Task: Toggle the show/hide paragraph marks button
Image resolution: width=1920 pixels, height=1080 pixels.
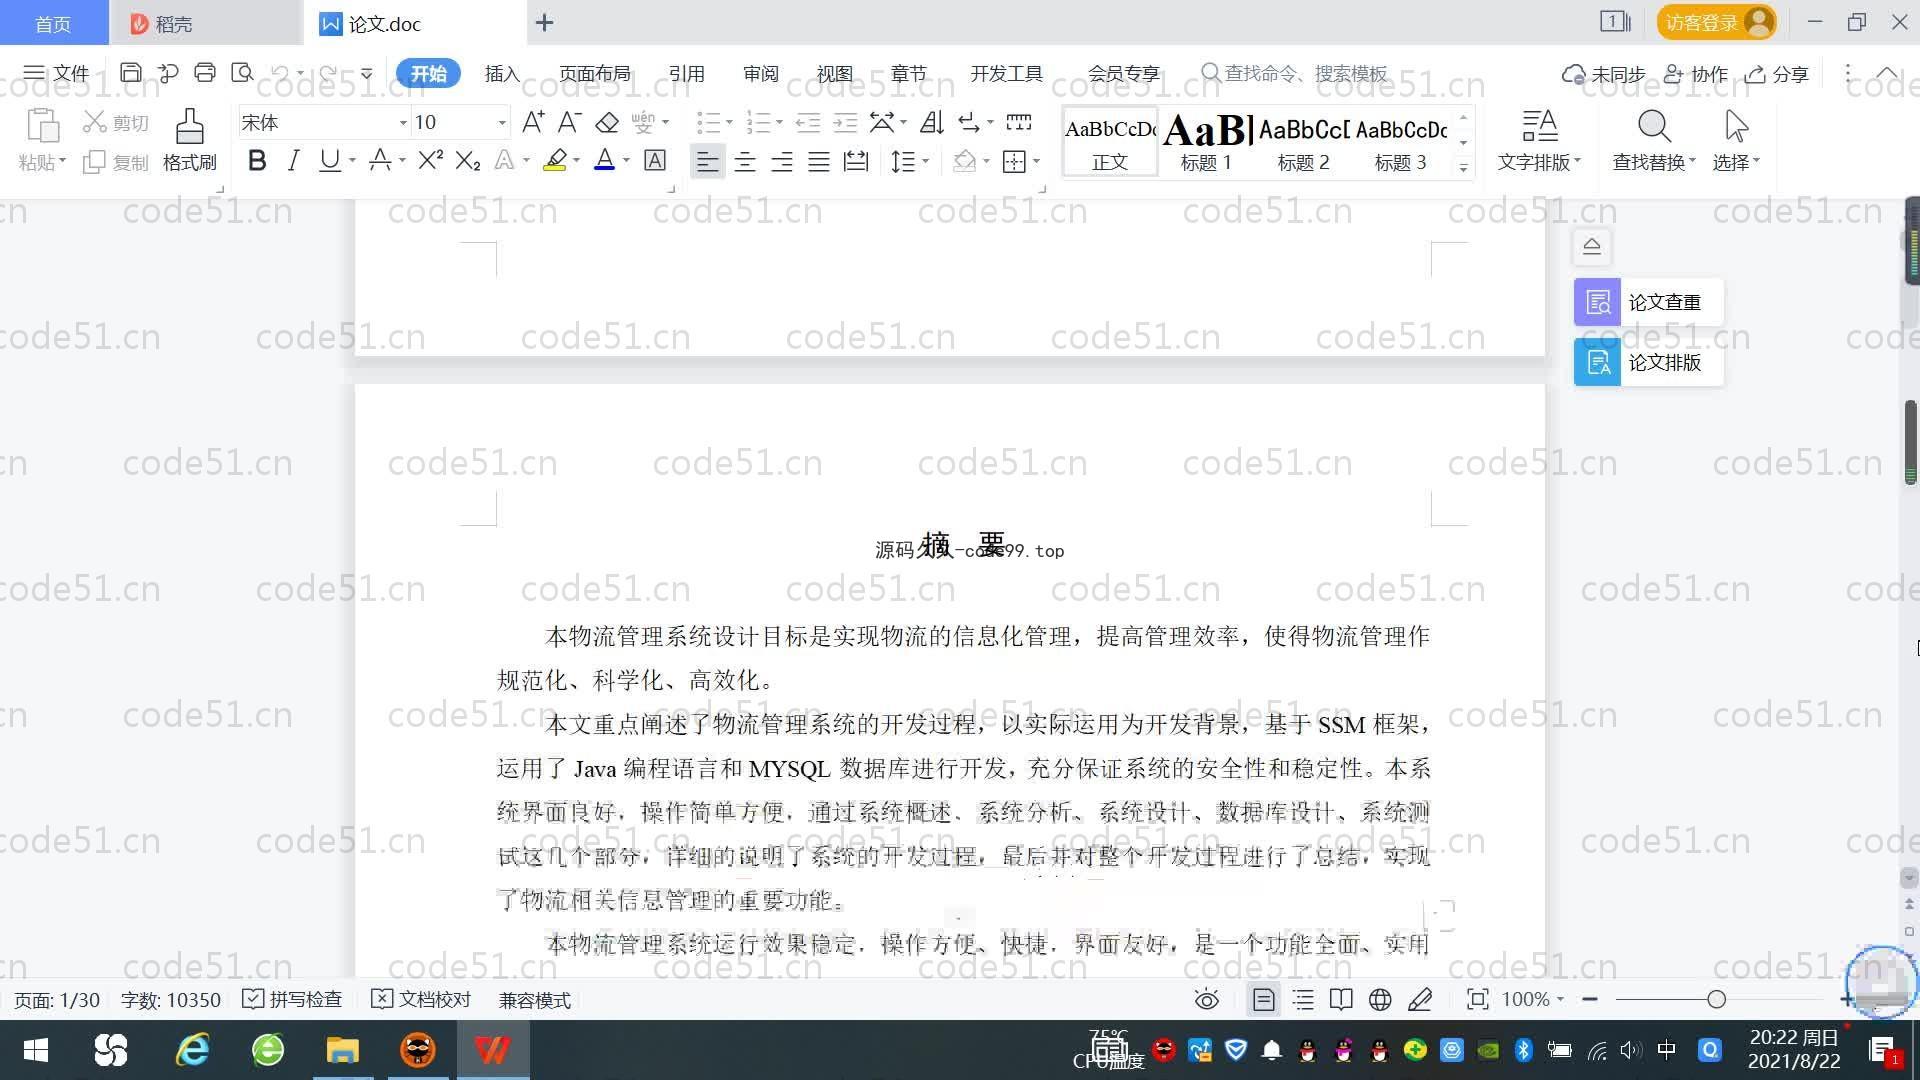Action: tap(968, 122)
